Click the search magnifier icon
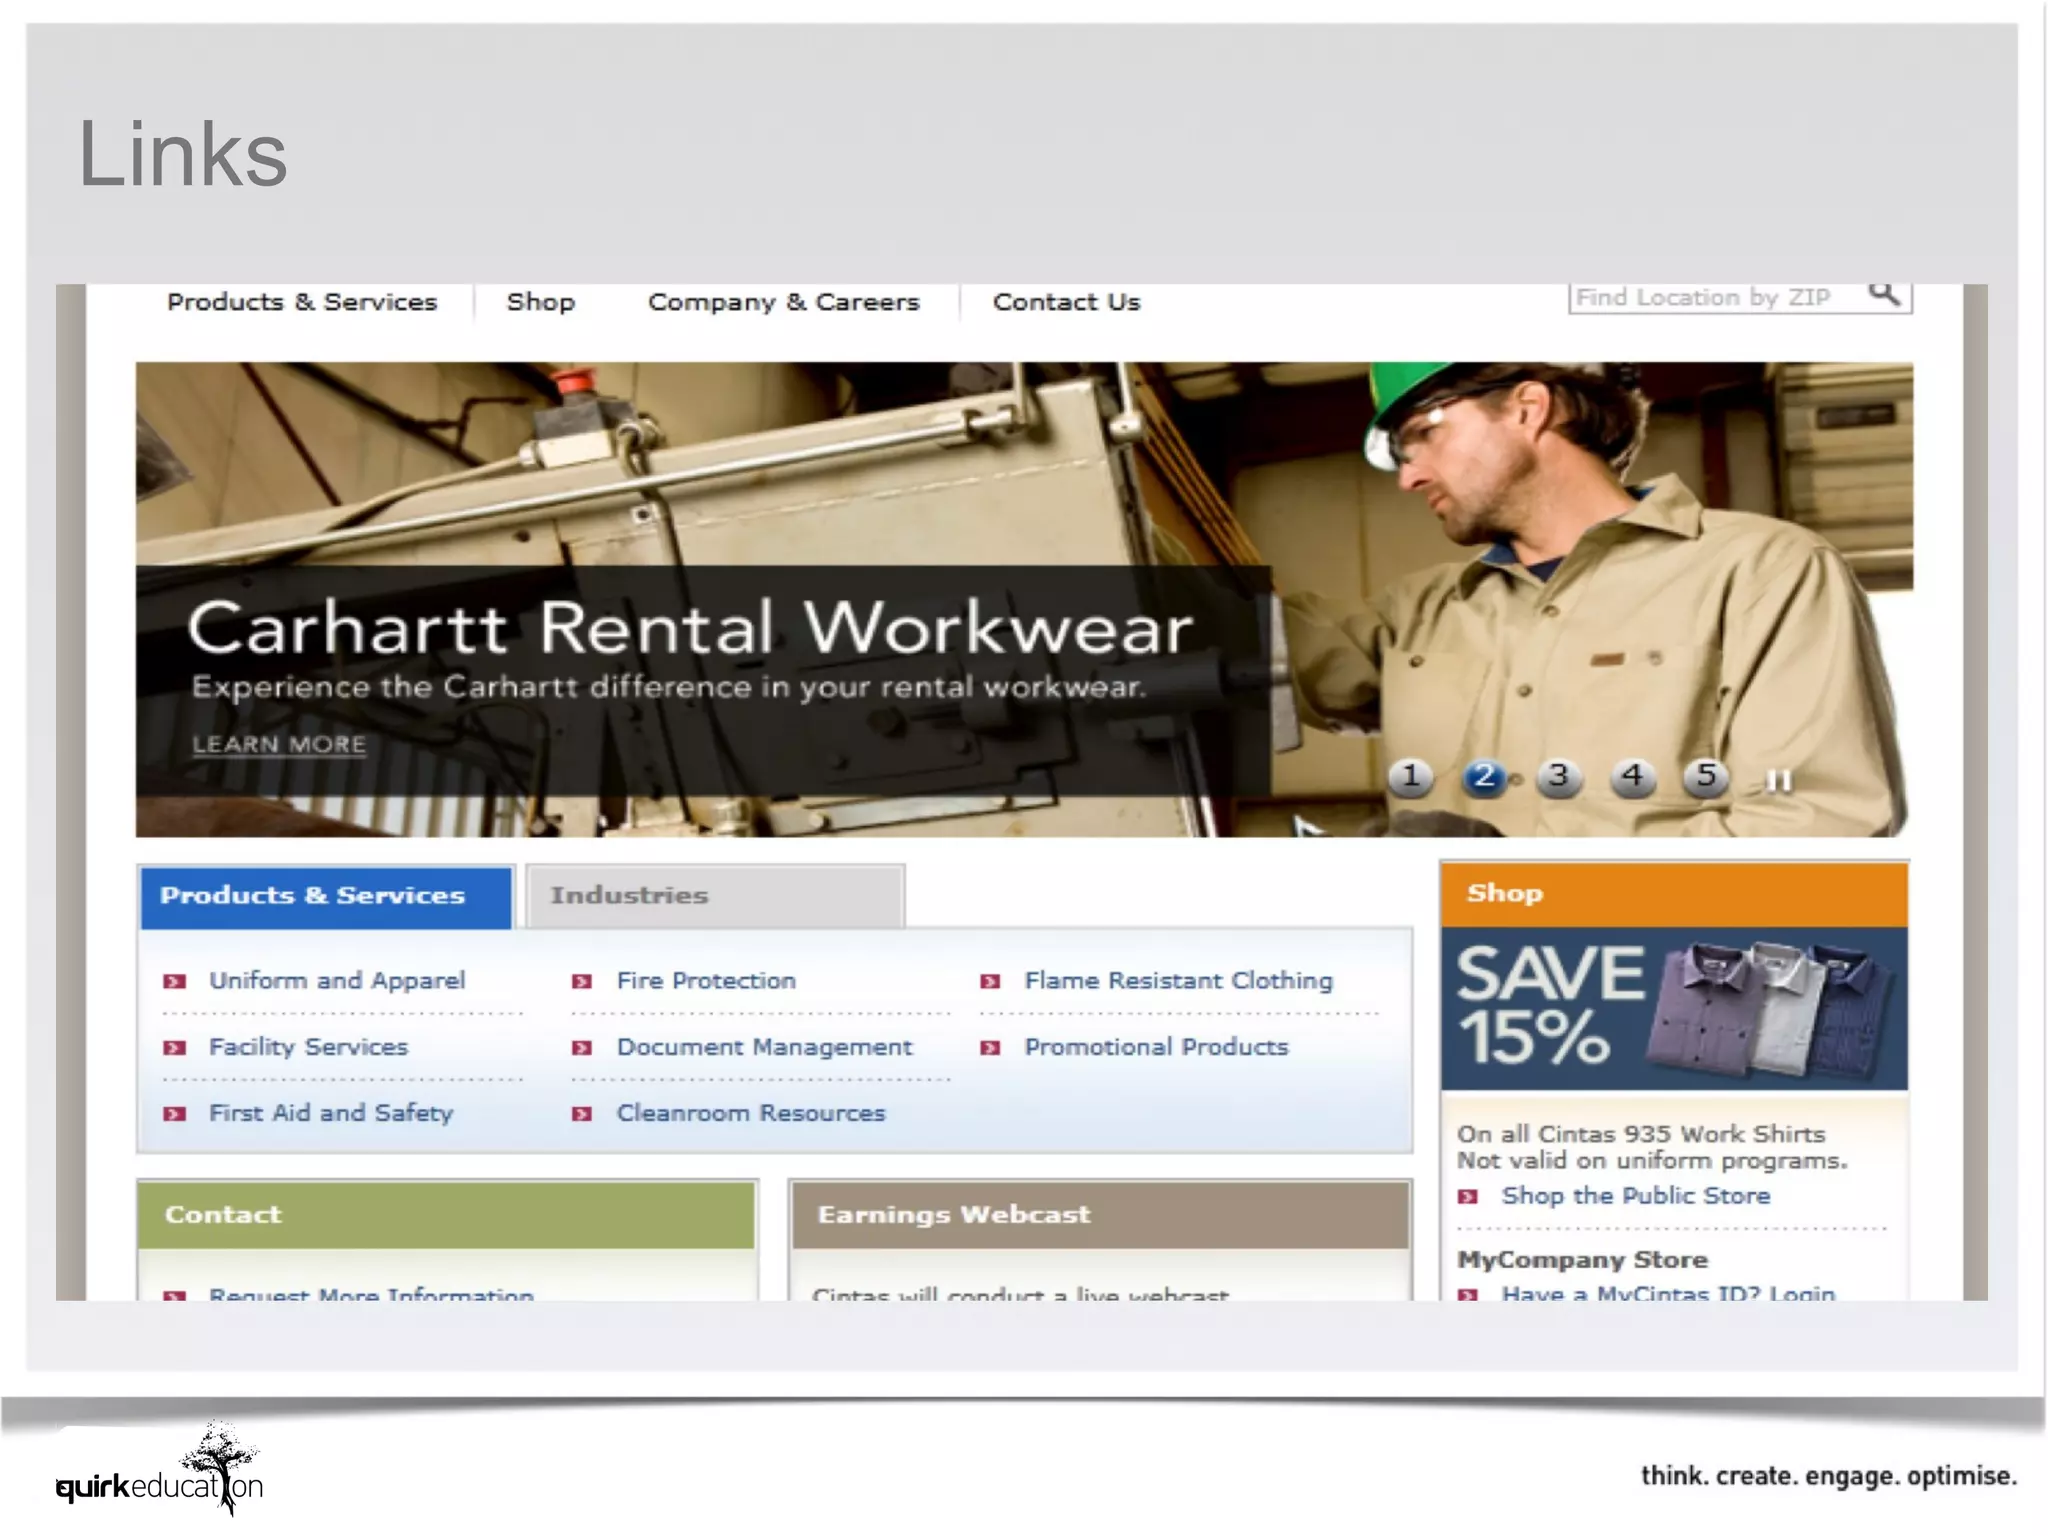This screenshot has height=1536, width=2048. [x=1884, y=295]
